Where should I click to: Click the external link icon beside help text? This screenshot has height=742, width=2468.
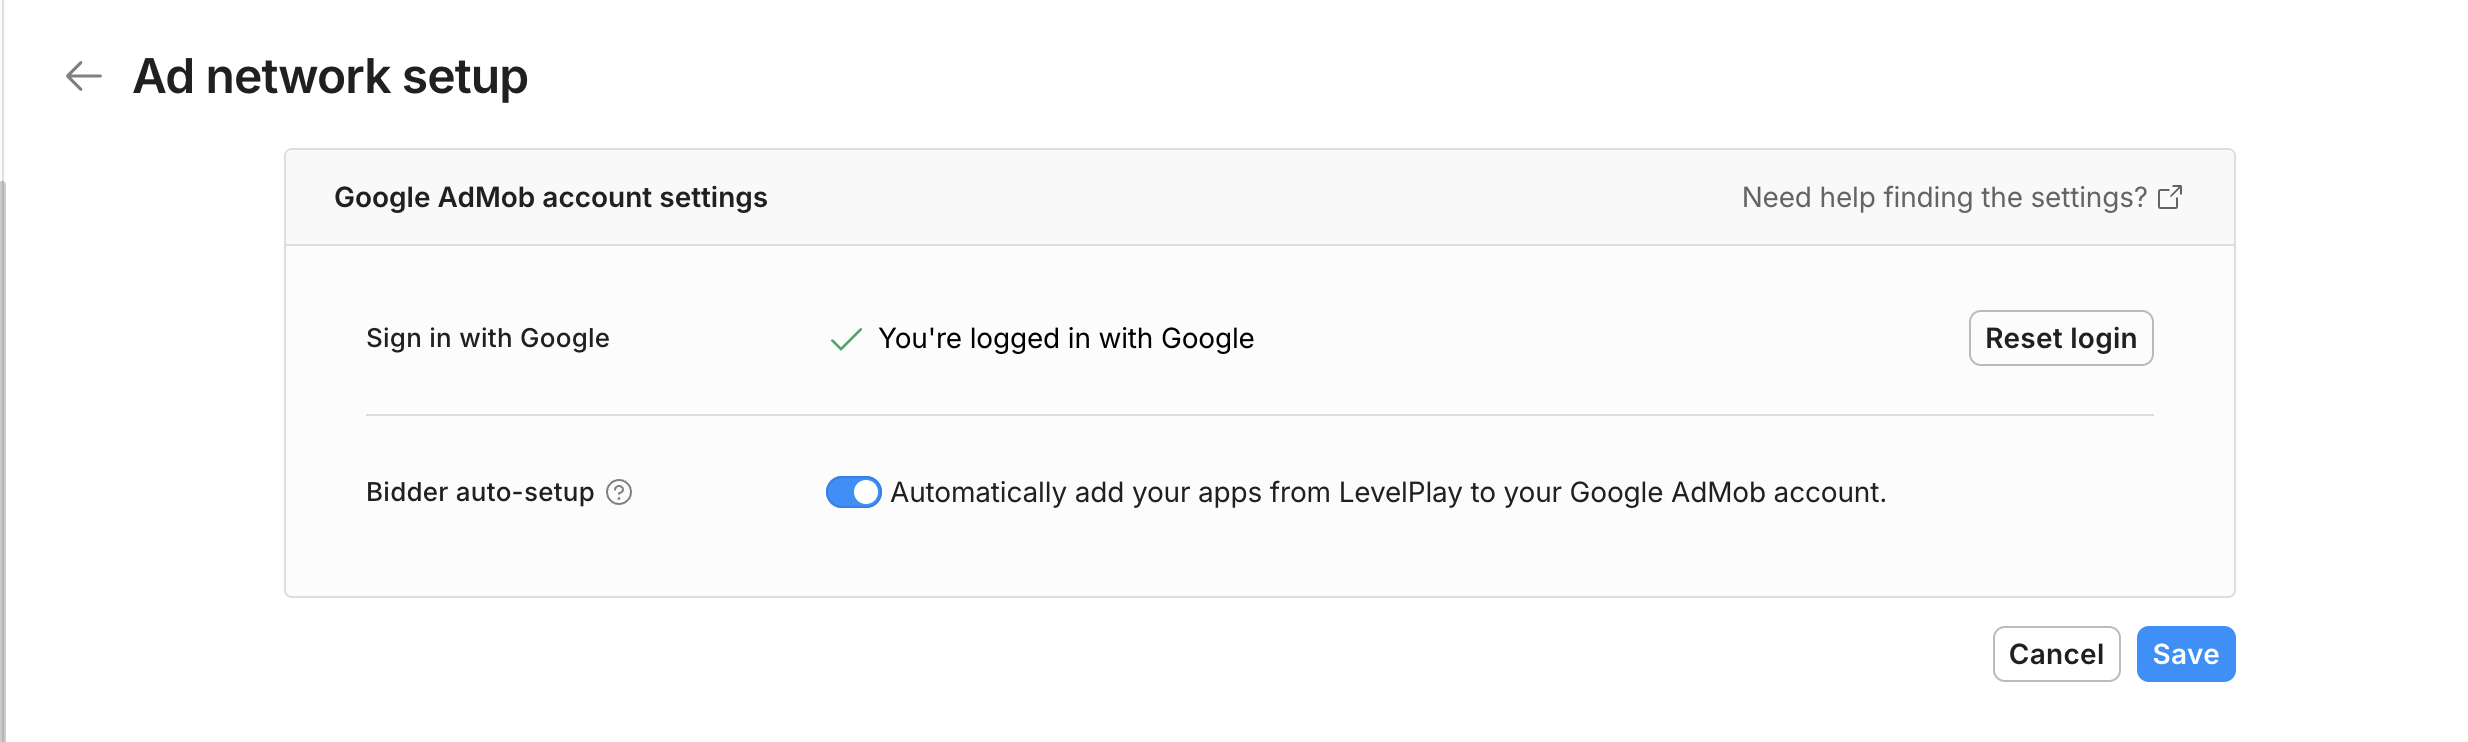click(x=2170, y=197)
